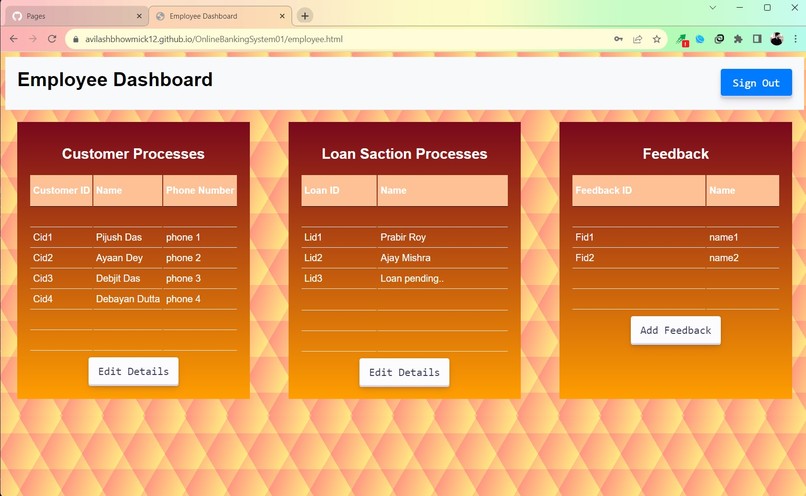
Task: Switch to the Pages tab
Action: click(x=77, y=16)
